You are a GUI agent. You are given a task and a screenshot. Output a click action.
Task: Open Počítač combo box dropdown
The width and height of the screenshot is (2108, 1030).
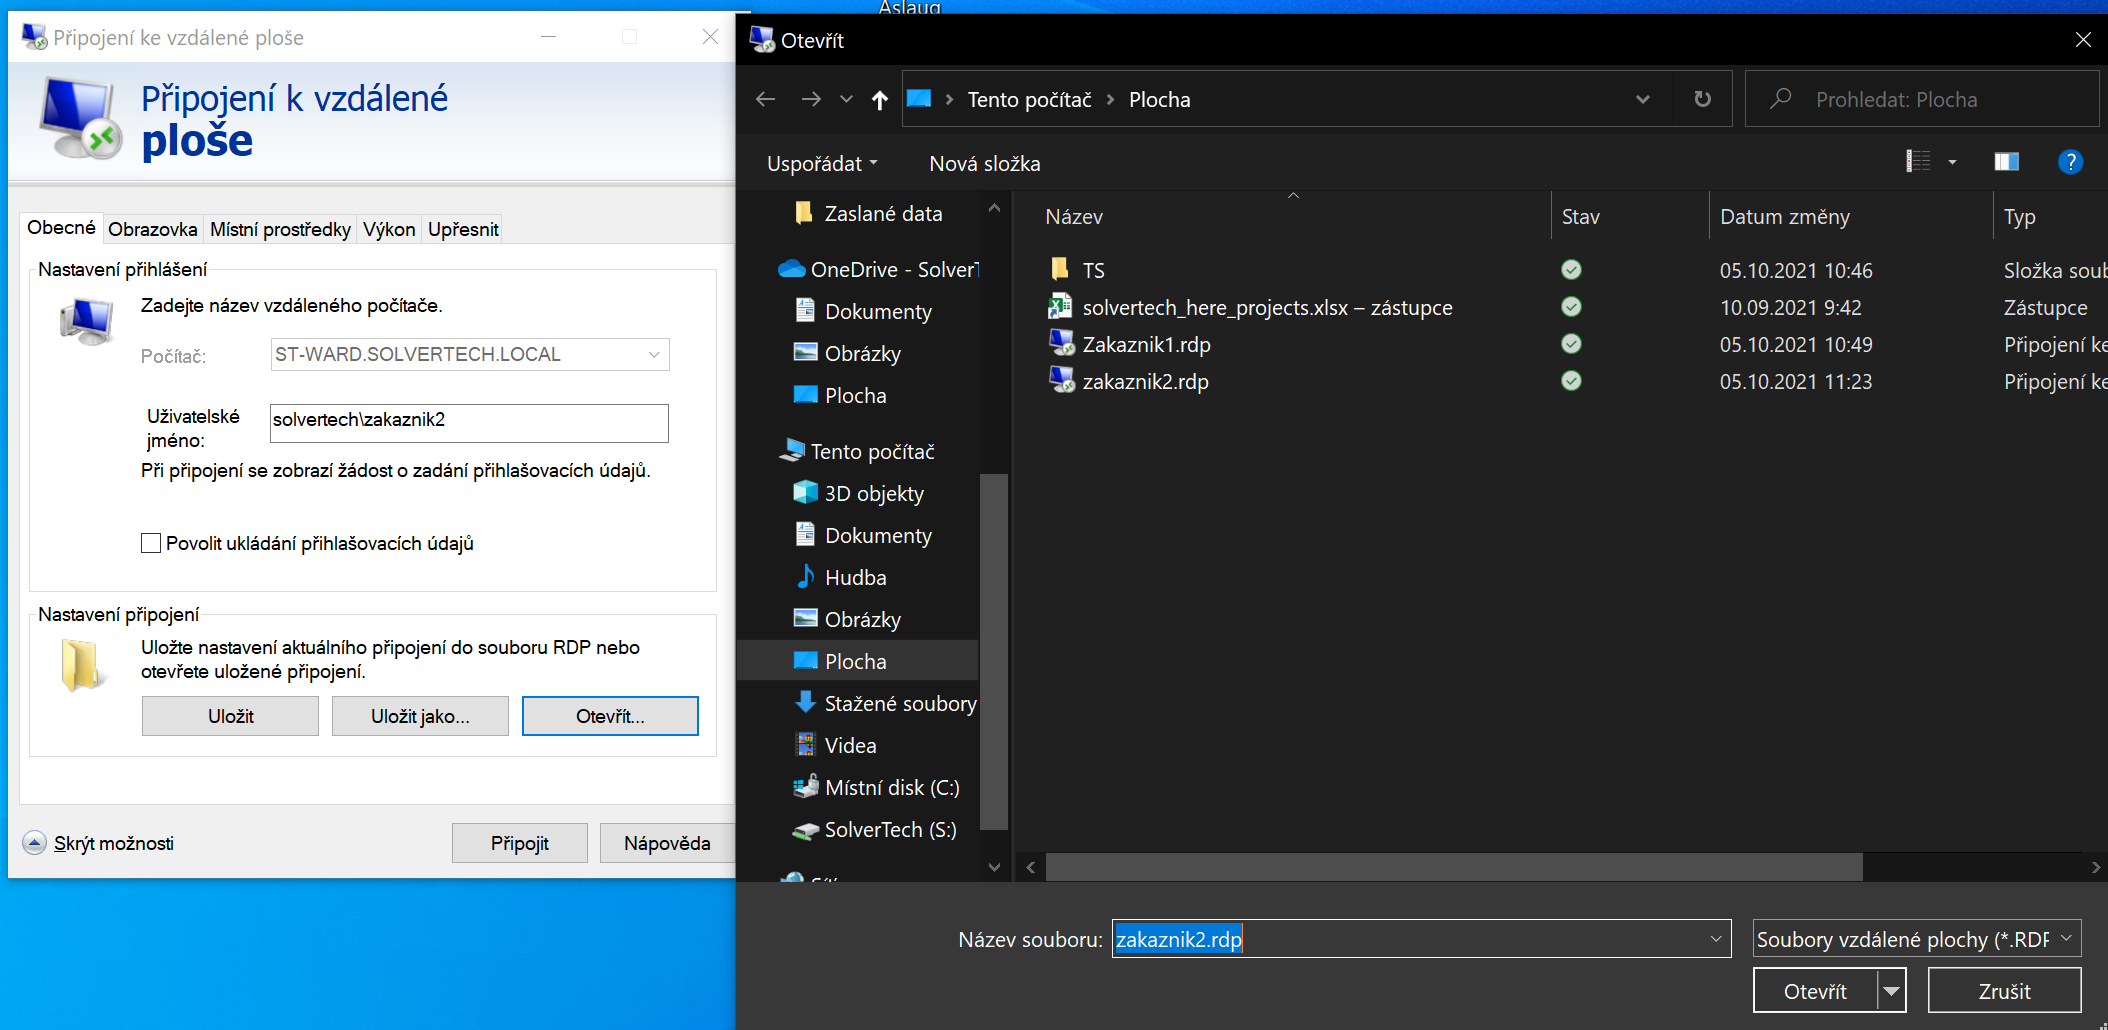pos(654,354)
